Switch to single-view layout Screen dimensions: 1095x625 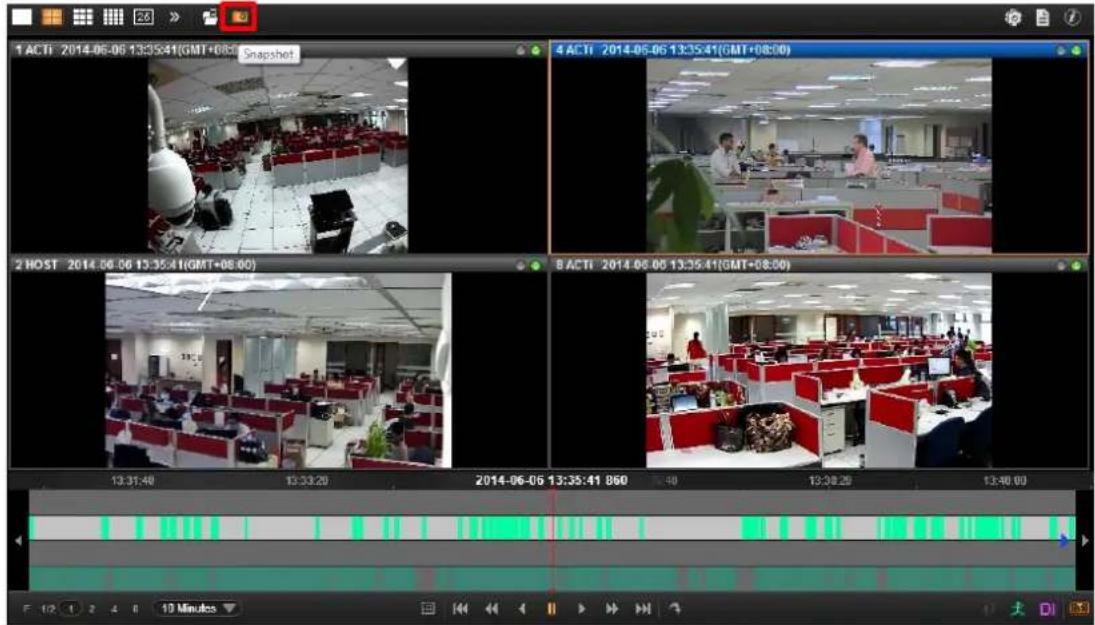pos(22,17)
